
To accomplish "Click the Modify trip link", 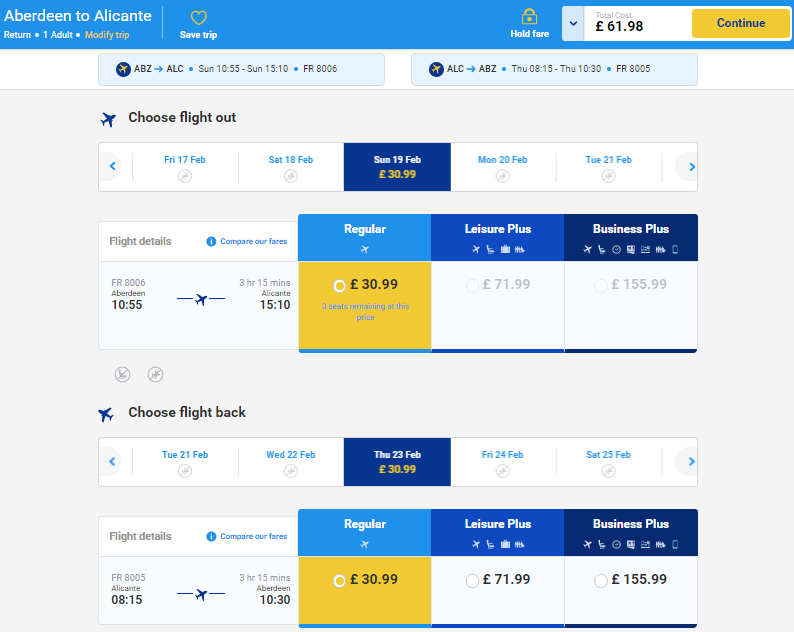I will 107,35.
